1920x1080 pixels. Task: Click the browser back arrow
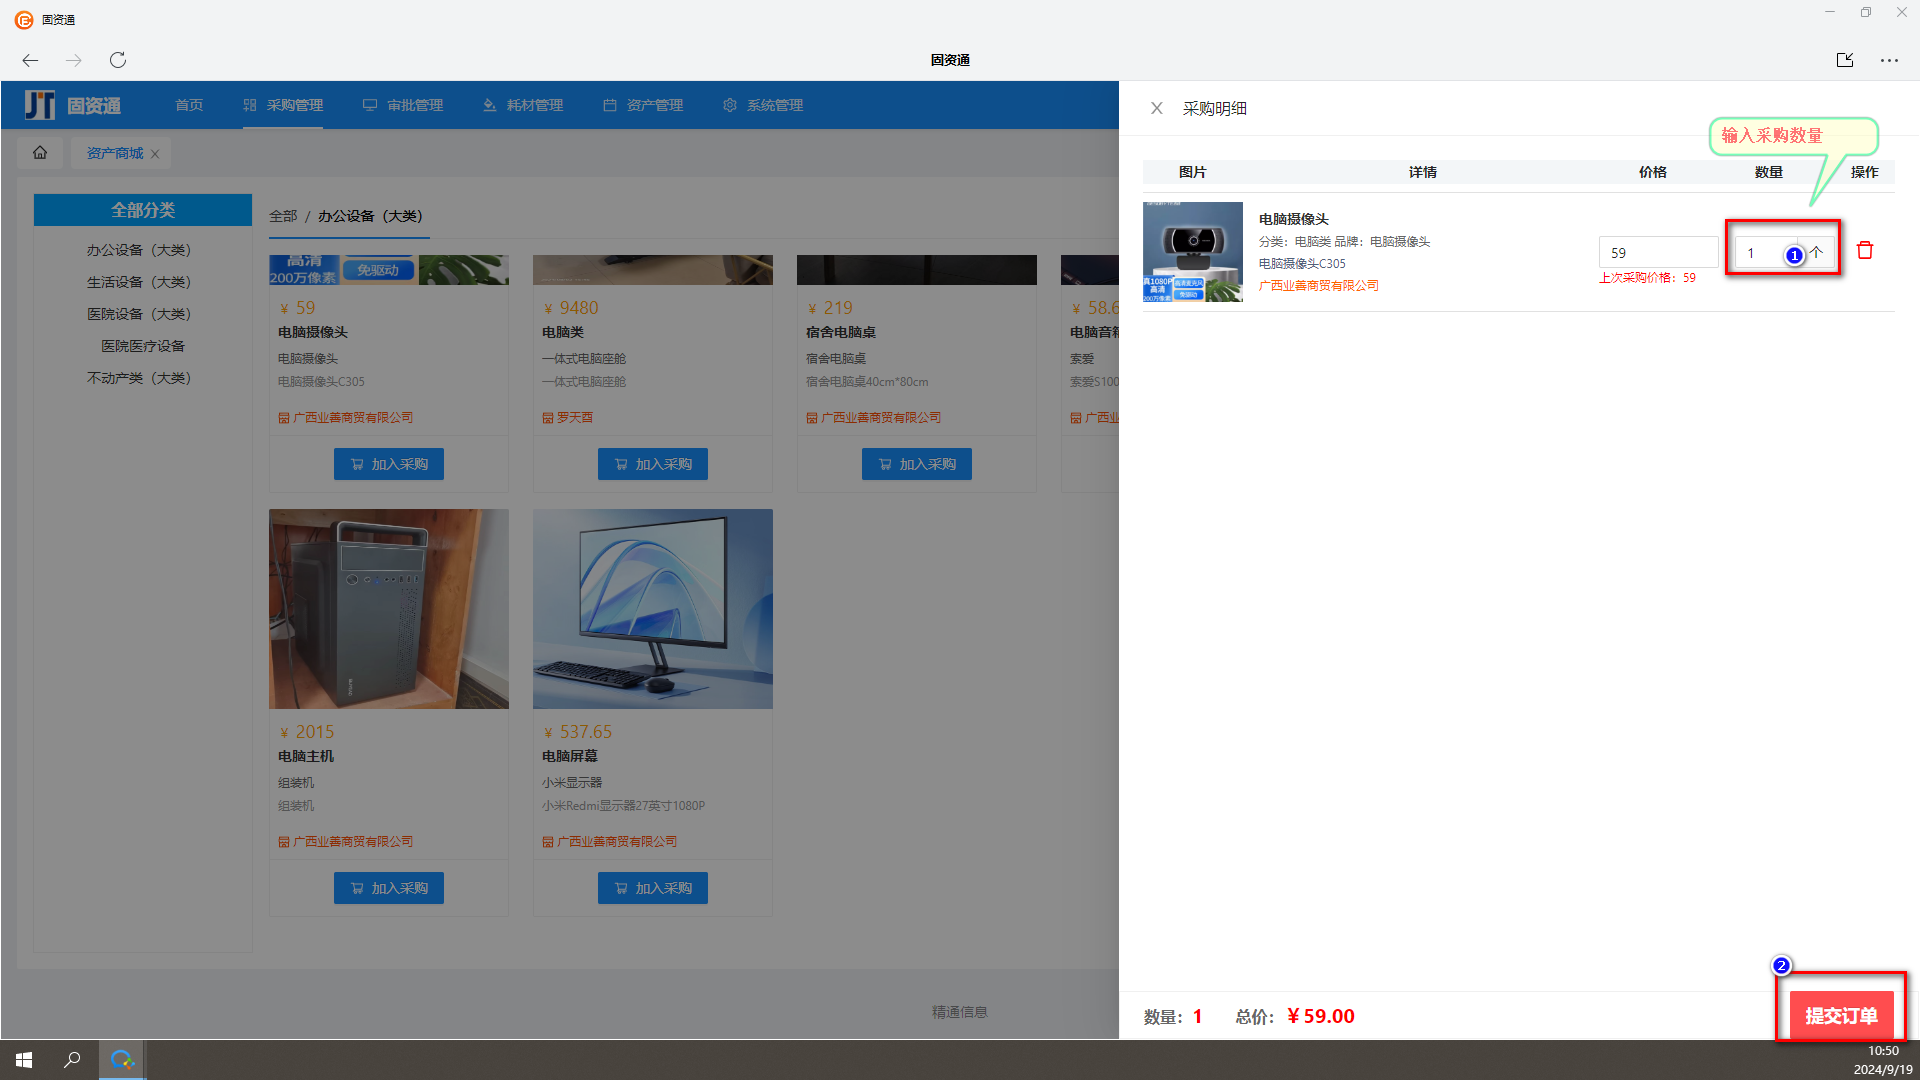point(30,60)
